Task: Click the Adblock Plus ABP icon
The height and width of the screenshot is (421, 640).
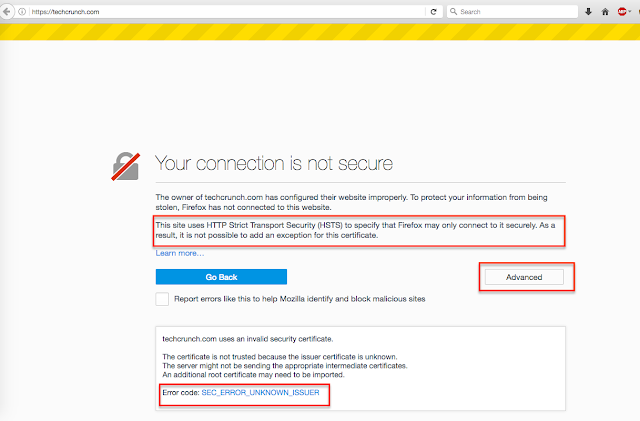Action: [621, 11]
